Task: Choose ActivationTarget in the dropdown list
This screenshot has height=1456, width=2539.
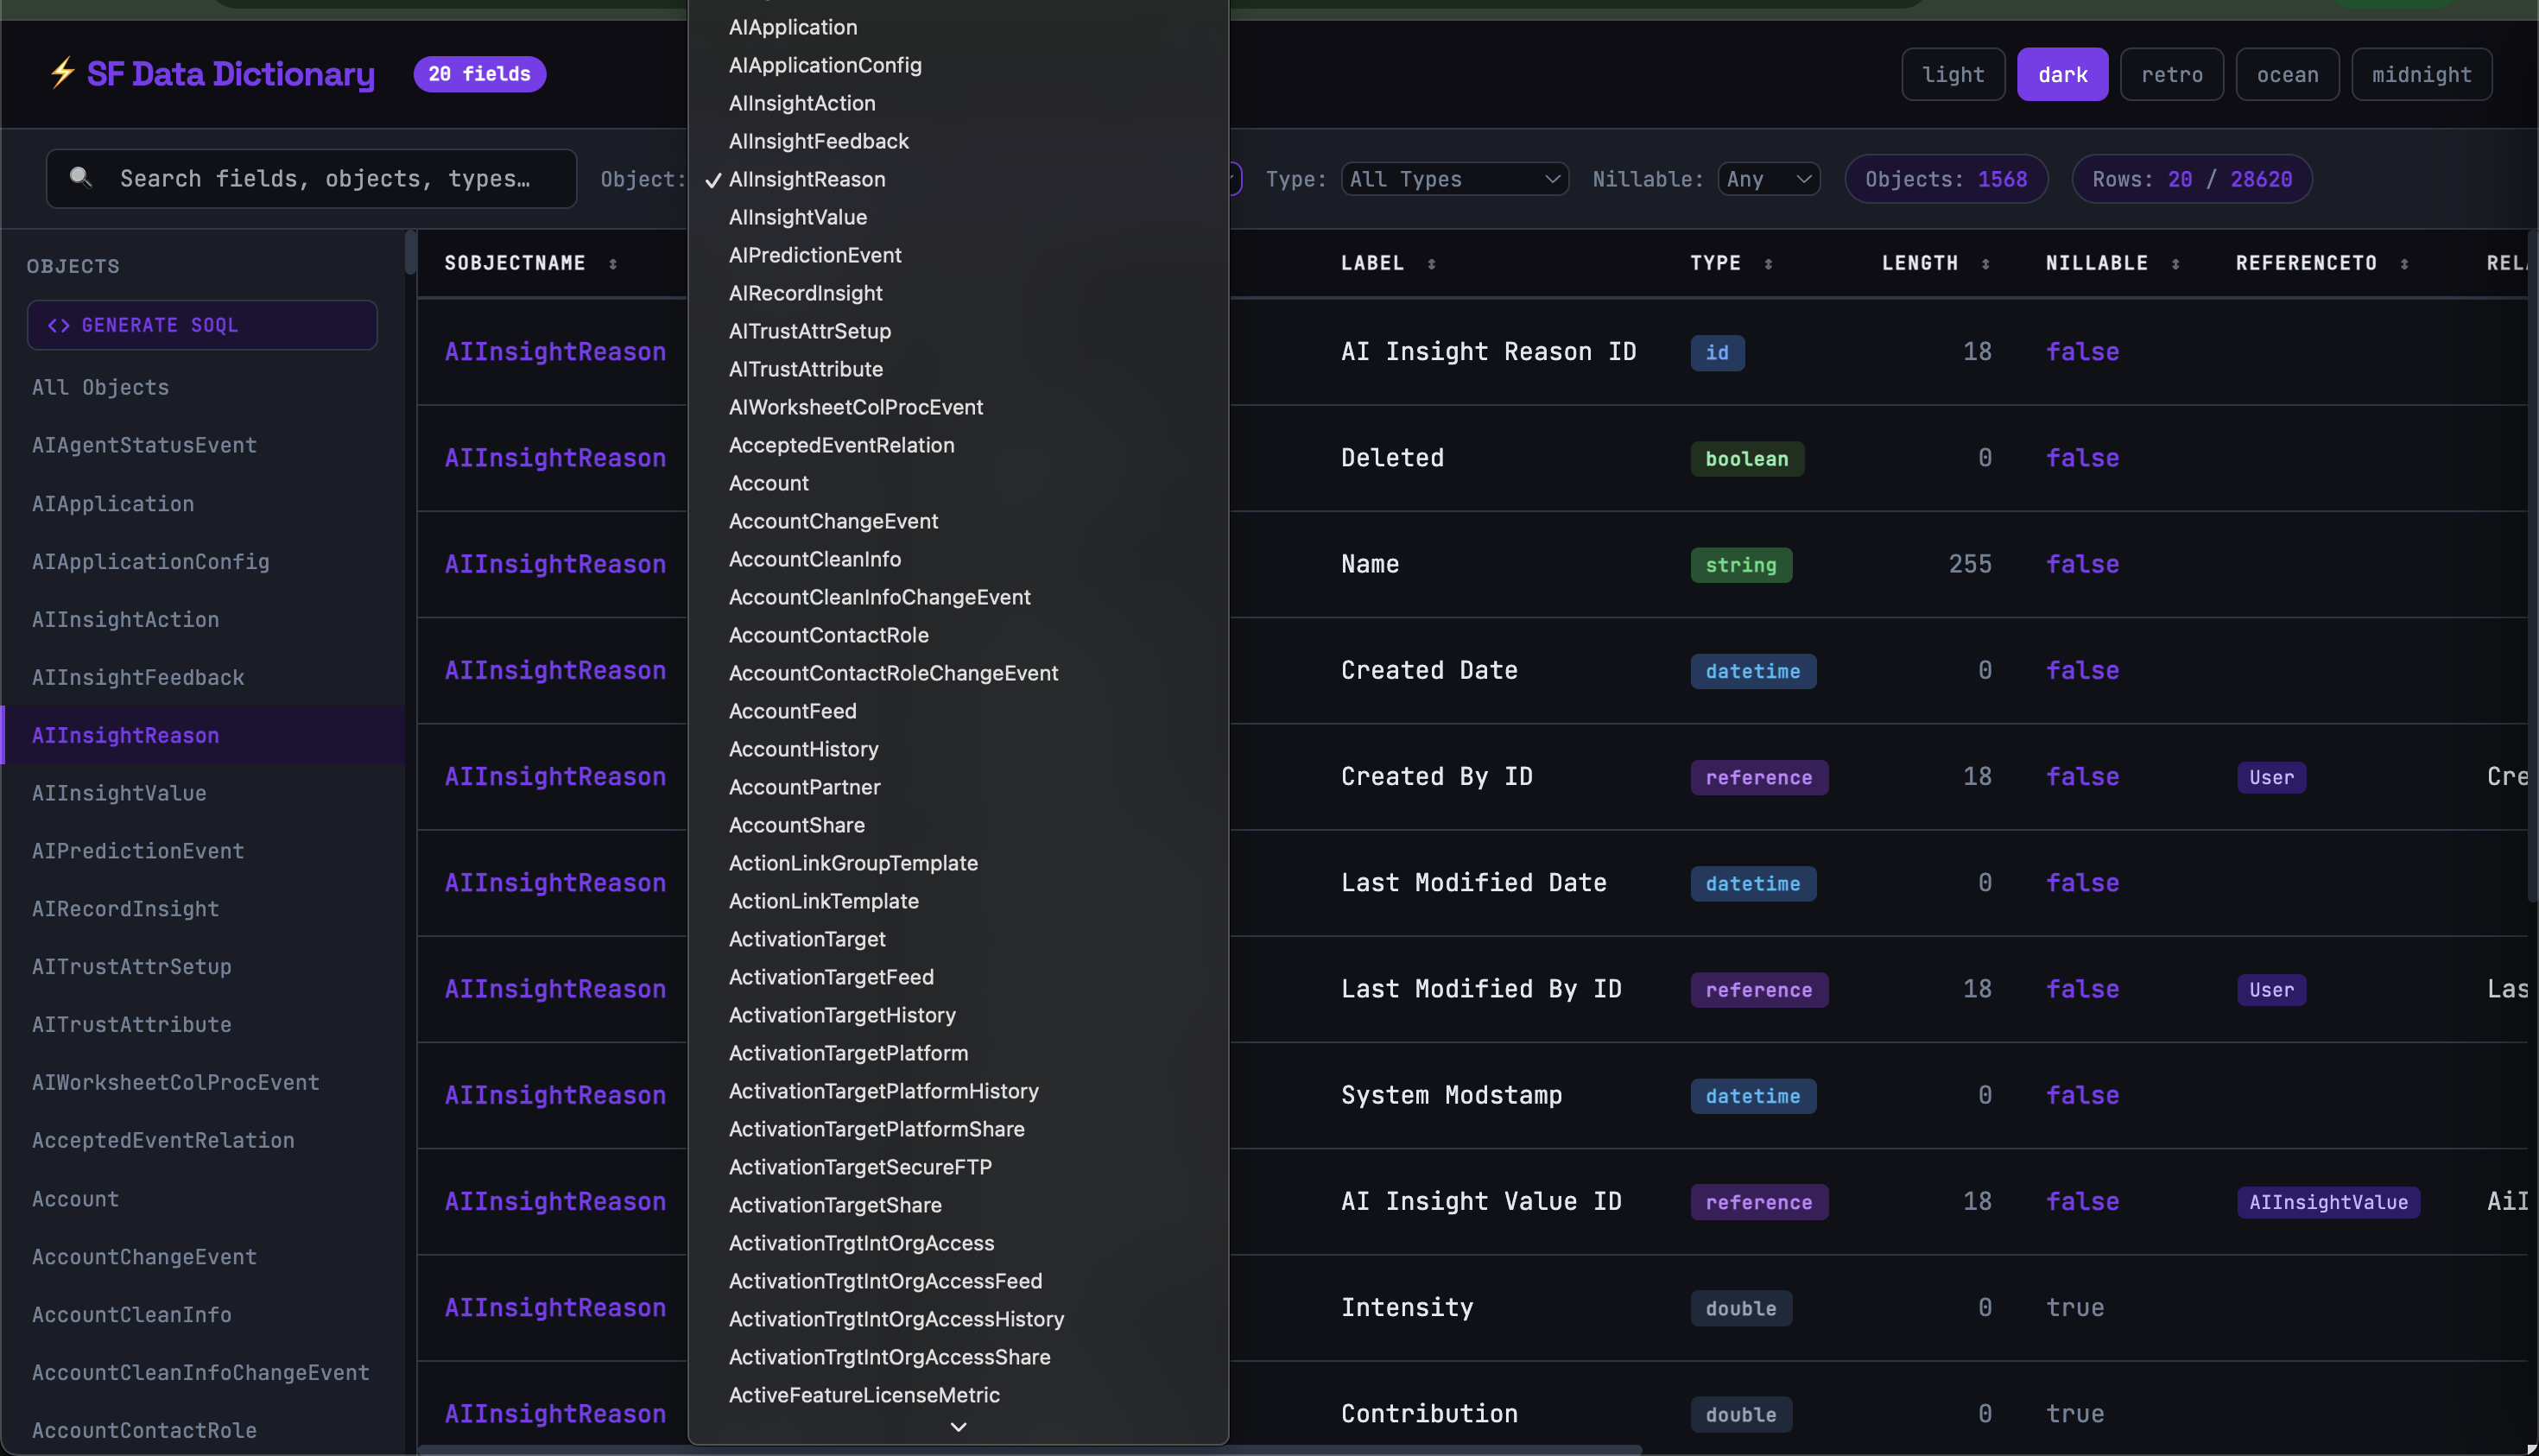Action: click(958, 939)
